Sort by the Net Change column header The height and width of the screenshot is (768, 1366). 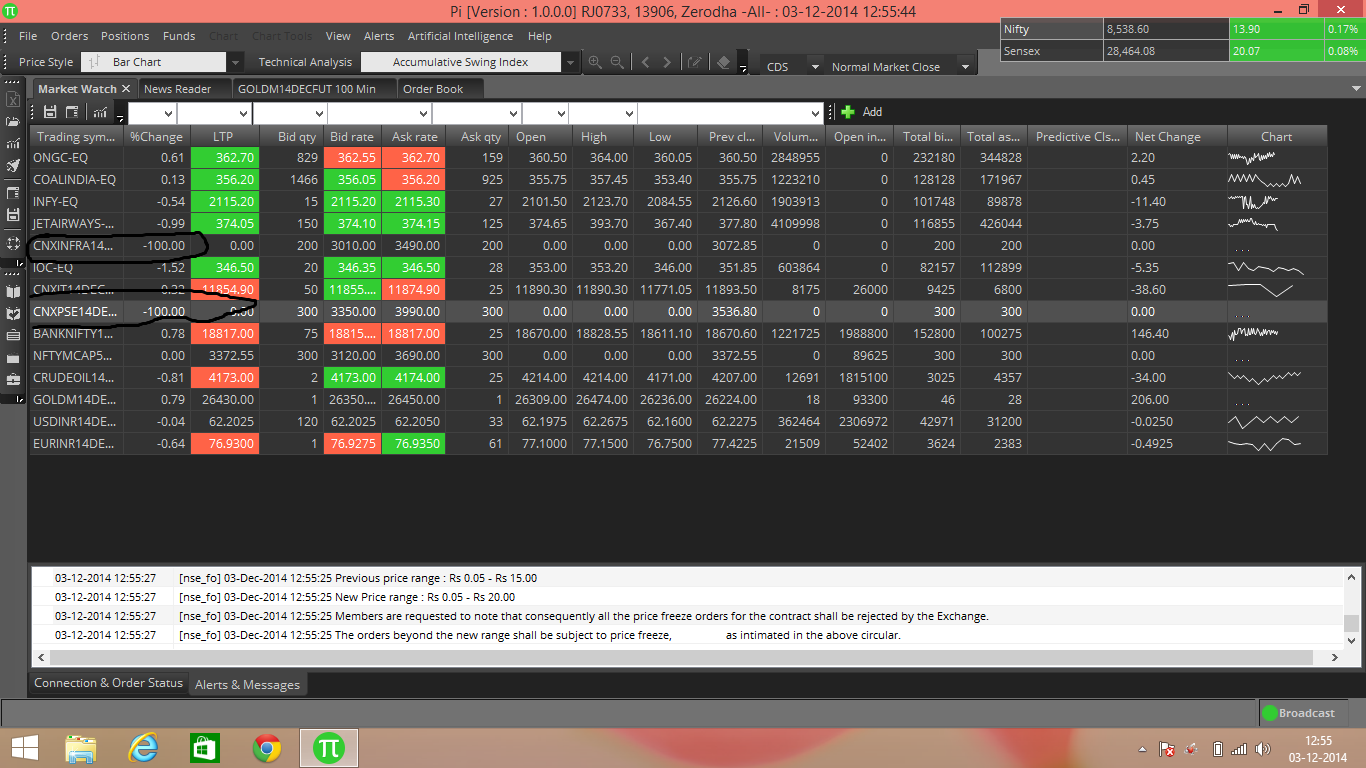click(1177, 137)
